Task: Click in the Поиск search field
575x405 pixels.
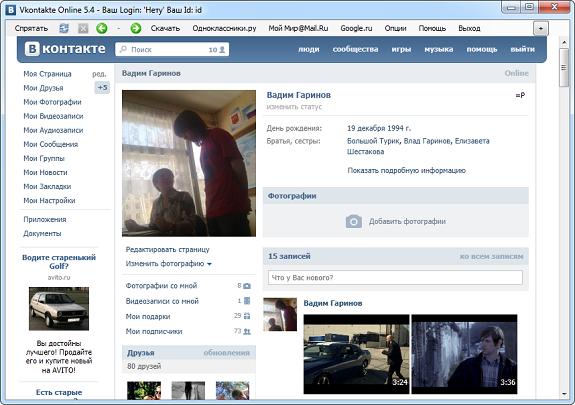Action: tap(172, 49)
